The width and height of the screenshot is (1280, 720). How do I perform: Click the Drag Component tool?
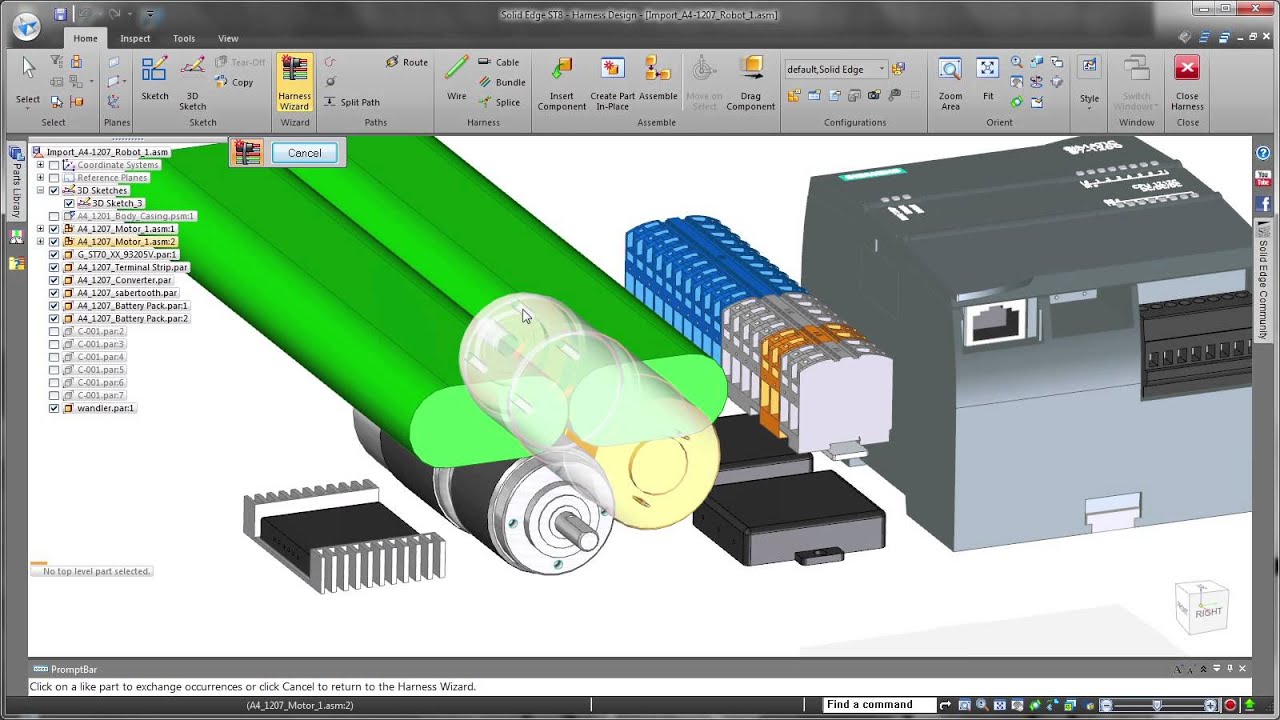pyautogui.click(x=751, y=83)
